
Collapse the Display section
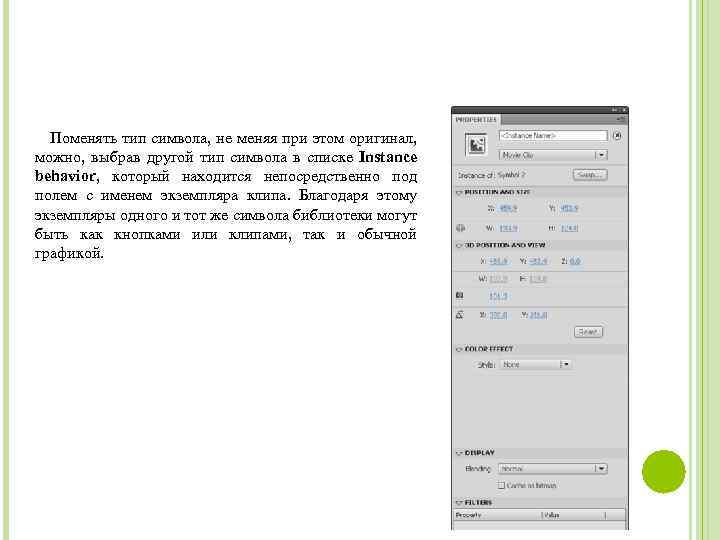click(x=459, y=453)
